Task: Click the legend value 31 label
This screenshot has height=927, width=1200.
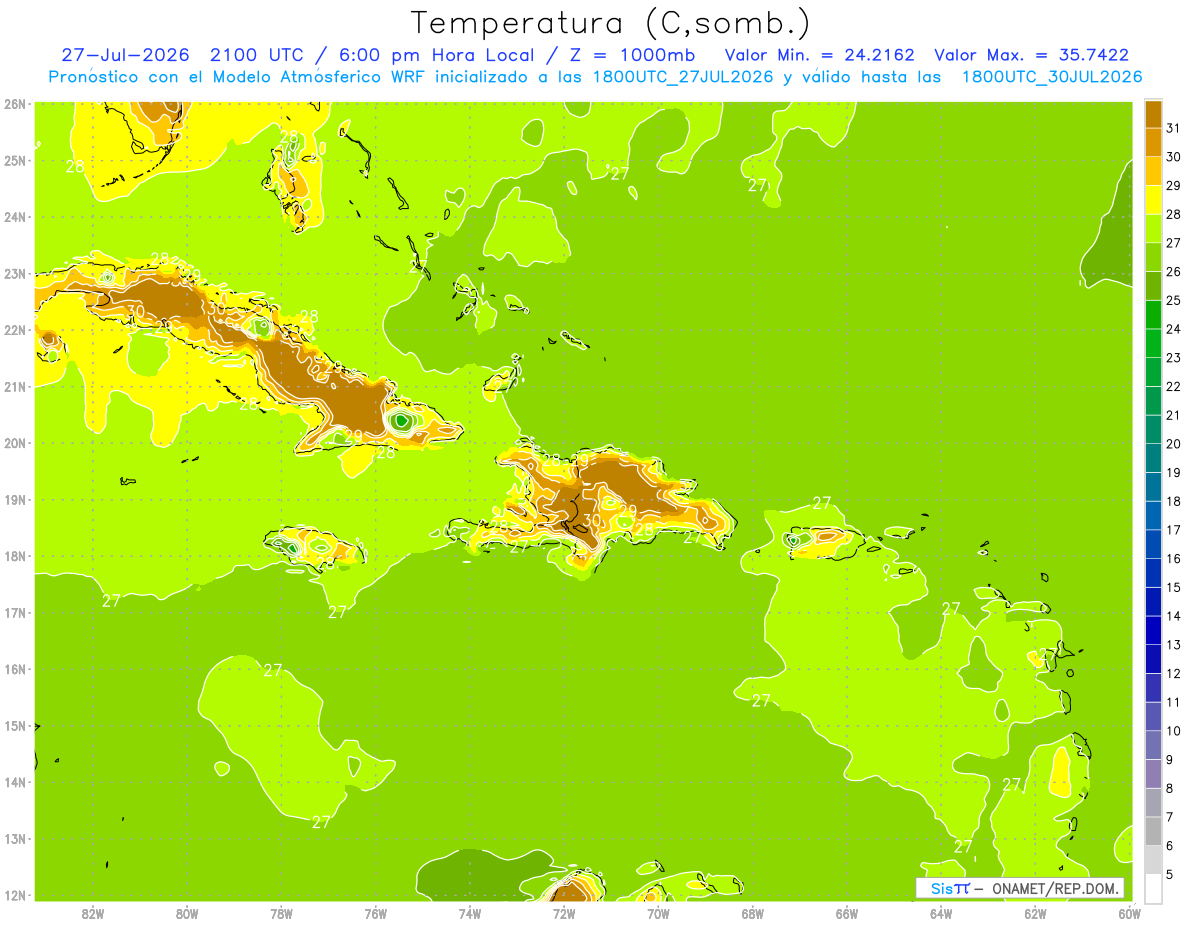Action: click(x=1173, y=128)
